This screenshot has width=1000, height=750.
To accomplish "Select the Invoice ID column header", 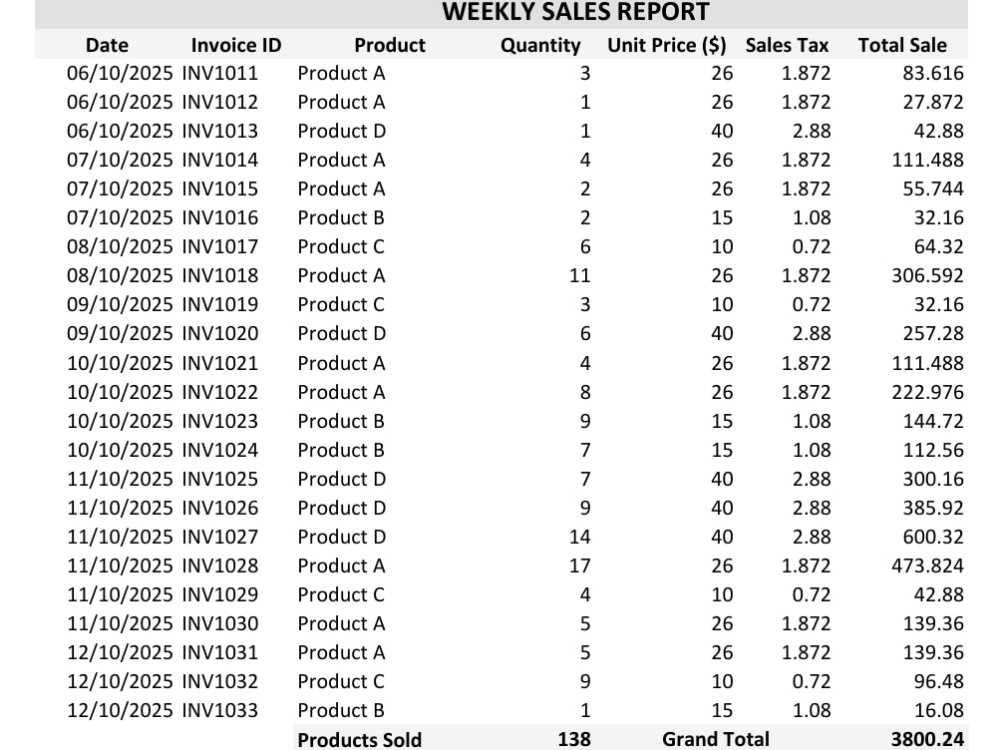I will point(236,45).
